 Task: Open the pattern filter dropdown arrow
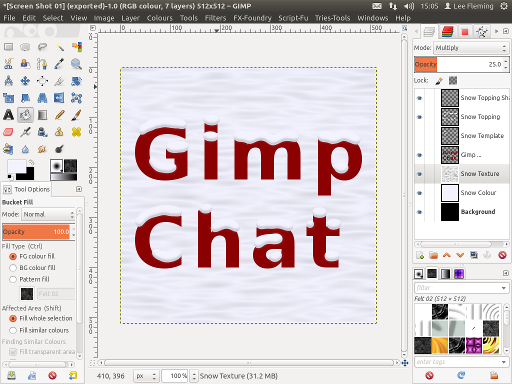click(504, 288)
